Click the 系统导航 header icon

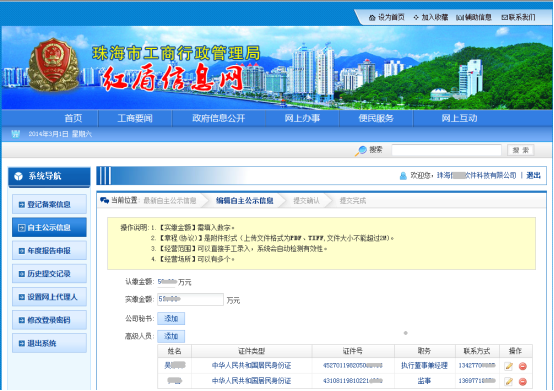tap(18, 176)
